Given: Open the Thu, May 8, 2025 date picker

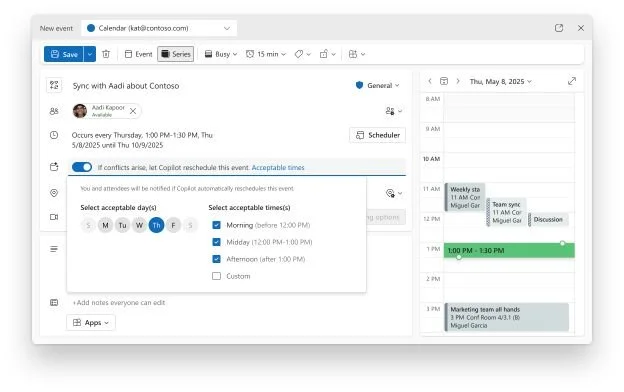Looking at the screenshot, I should click(501, 82).
